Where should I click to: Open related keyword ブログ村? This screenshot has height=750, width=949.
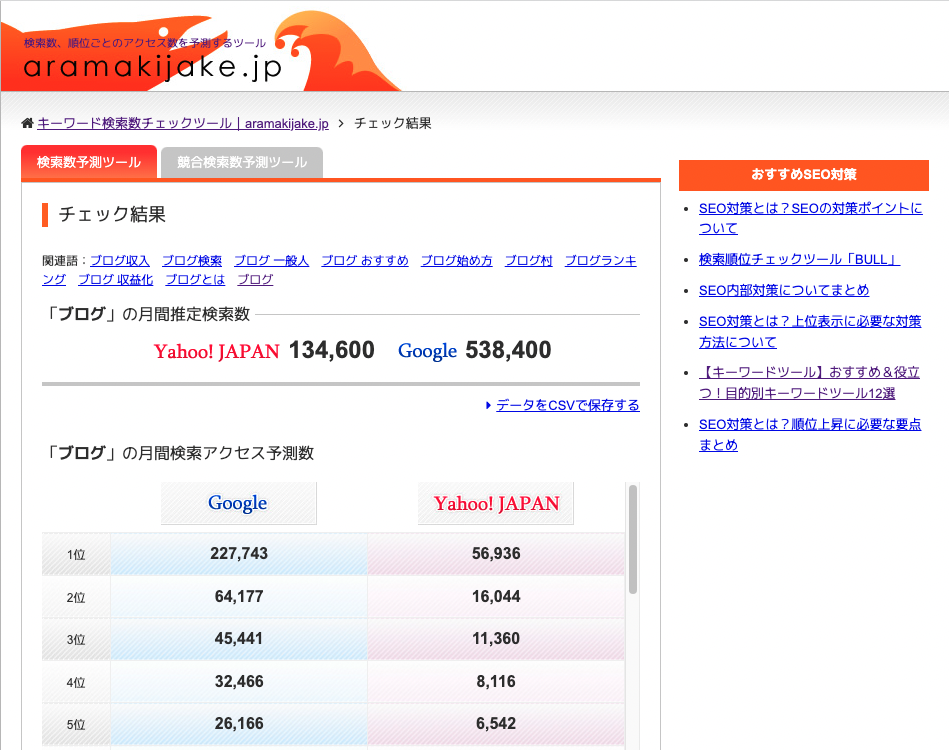pos(528,261)
